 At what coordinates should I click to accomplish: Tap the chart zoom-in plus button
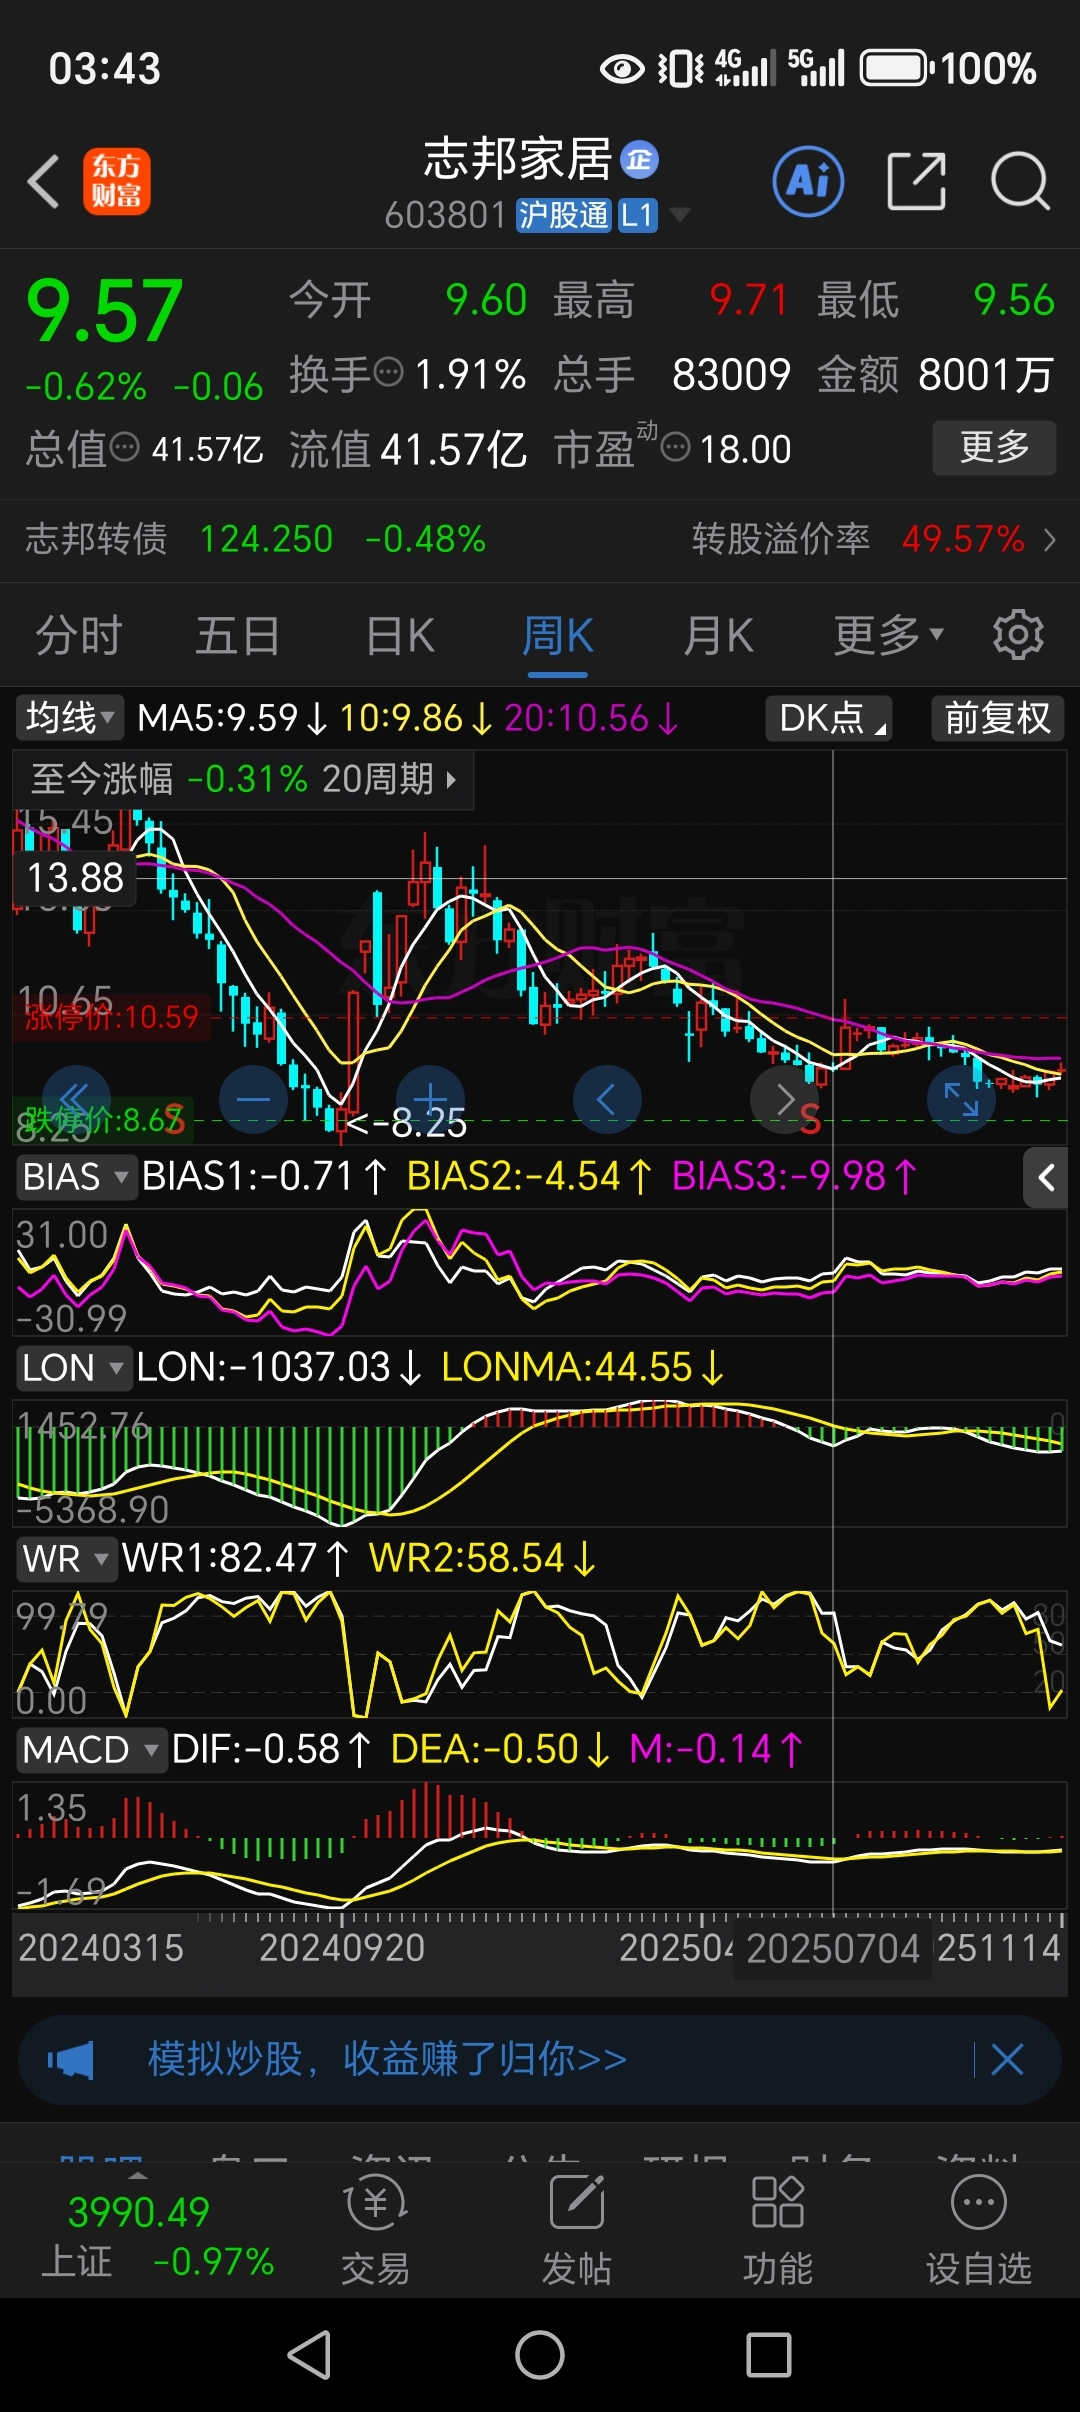(430, 1100)
